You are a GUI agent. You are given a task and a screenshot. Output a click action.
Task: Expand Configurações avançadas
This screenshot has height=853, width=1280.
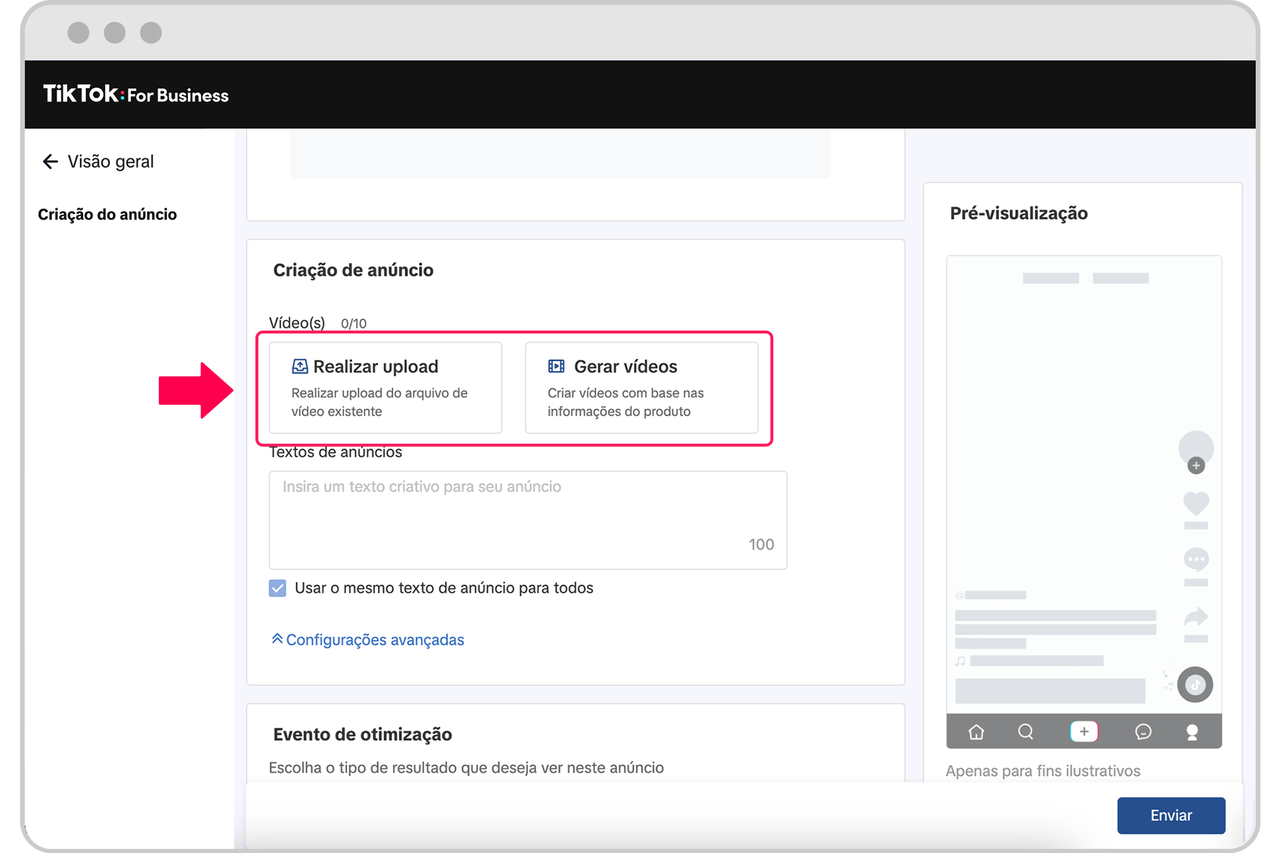[368, 640]
